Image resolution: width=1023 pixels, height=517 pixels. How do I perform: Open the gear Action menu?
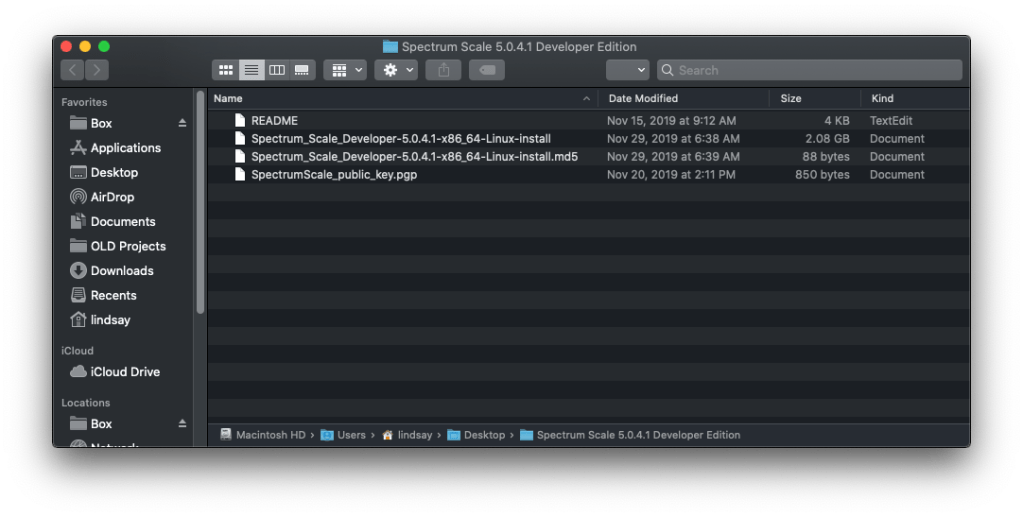point(396,70)
